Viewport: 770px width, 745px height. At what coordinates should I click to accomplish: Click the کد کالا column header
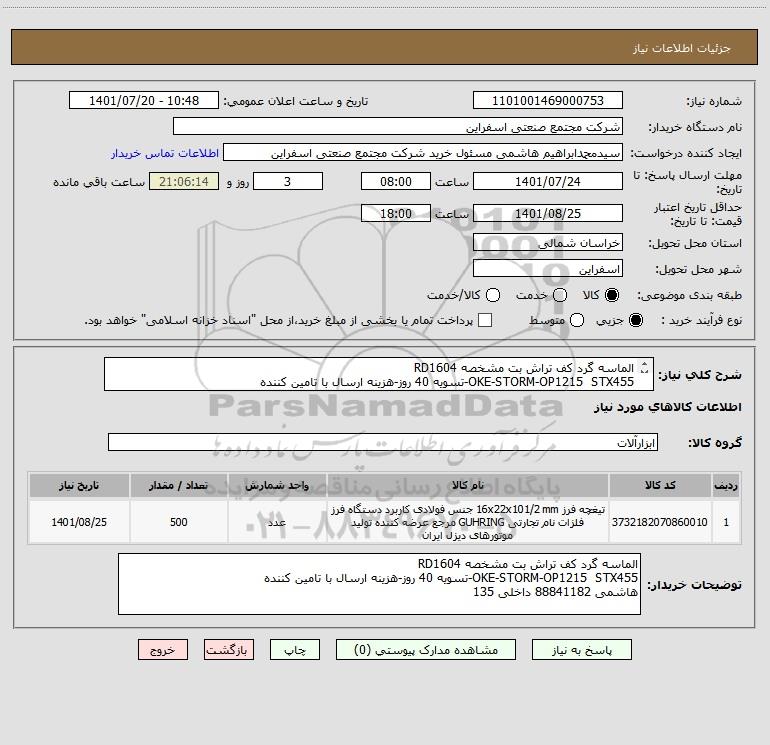pos(660,485)
